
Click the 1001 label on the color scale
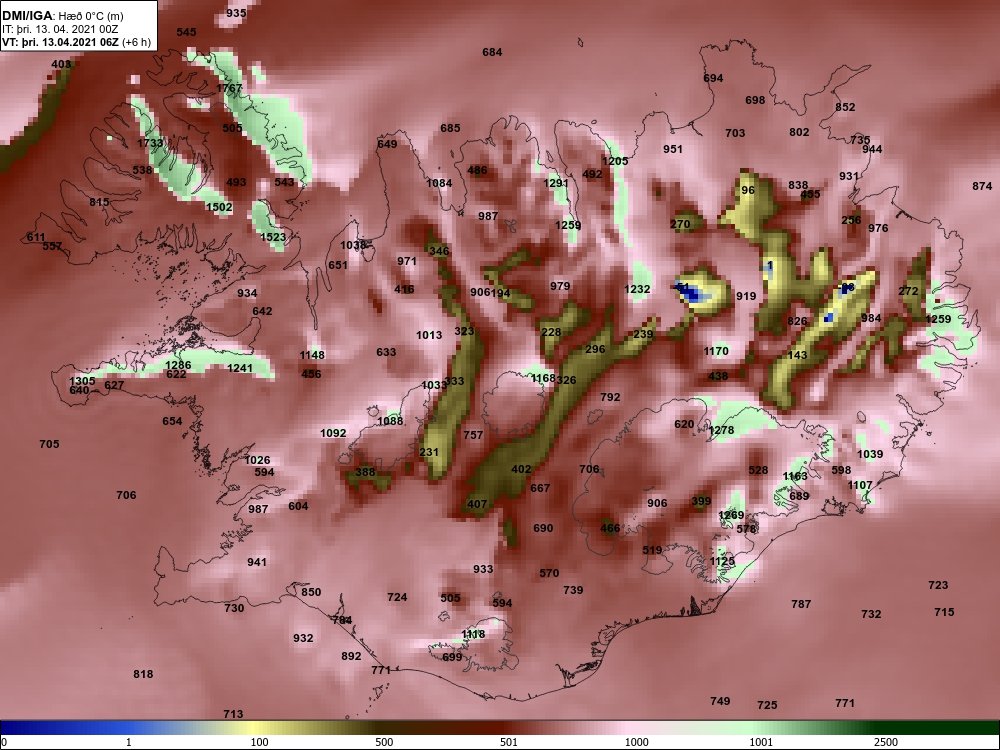click(x=761, y=742)
